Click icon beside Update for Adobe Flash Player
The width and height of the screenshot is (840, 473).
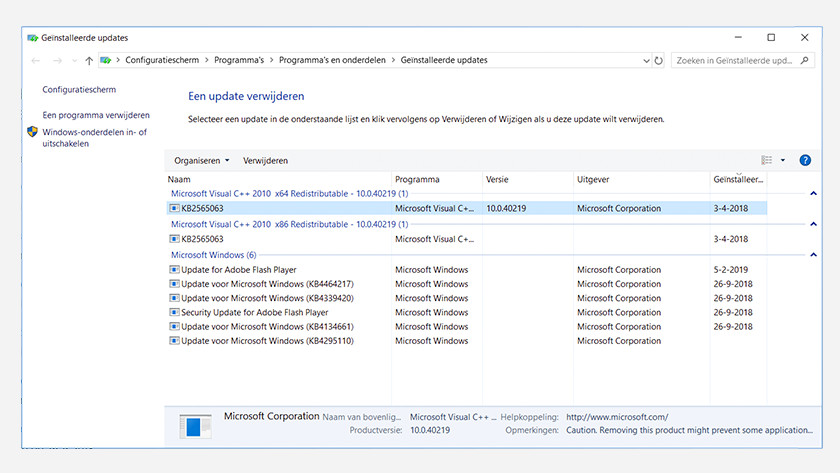click(174, 269)
